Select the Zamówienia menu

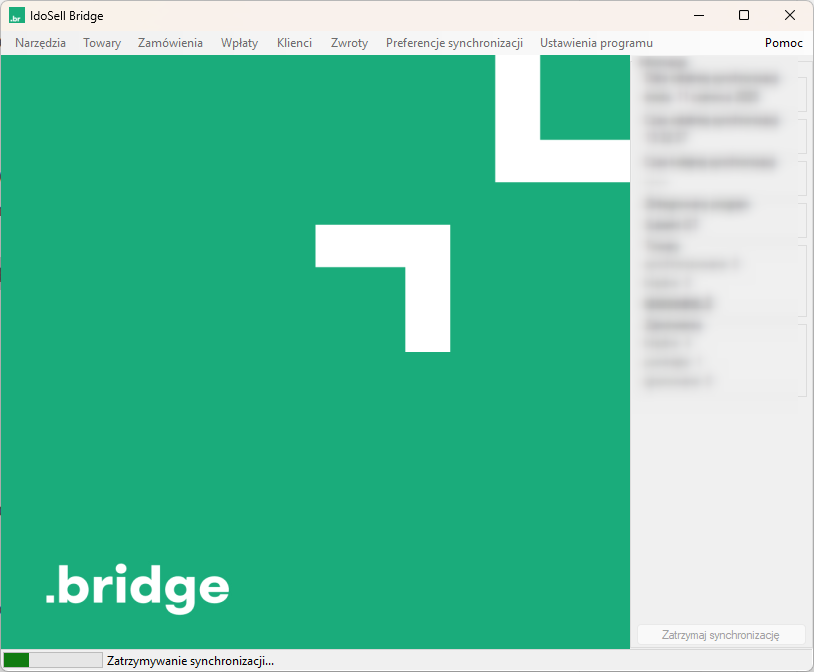click(x=170, y=43)
